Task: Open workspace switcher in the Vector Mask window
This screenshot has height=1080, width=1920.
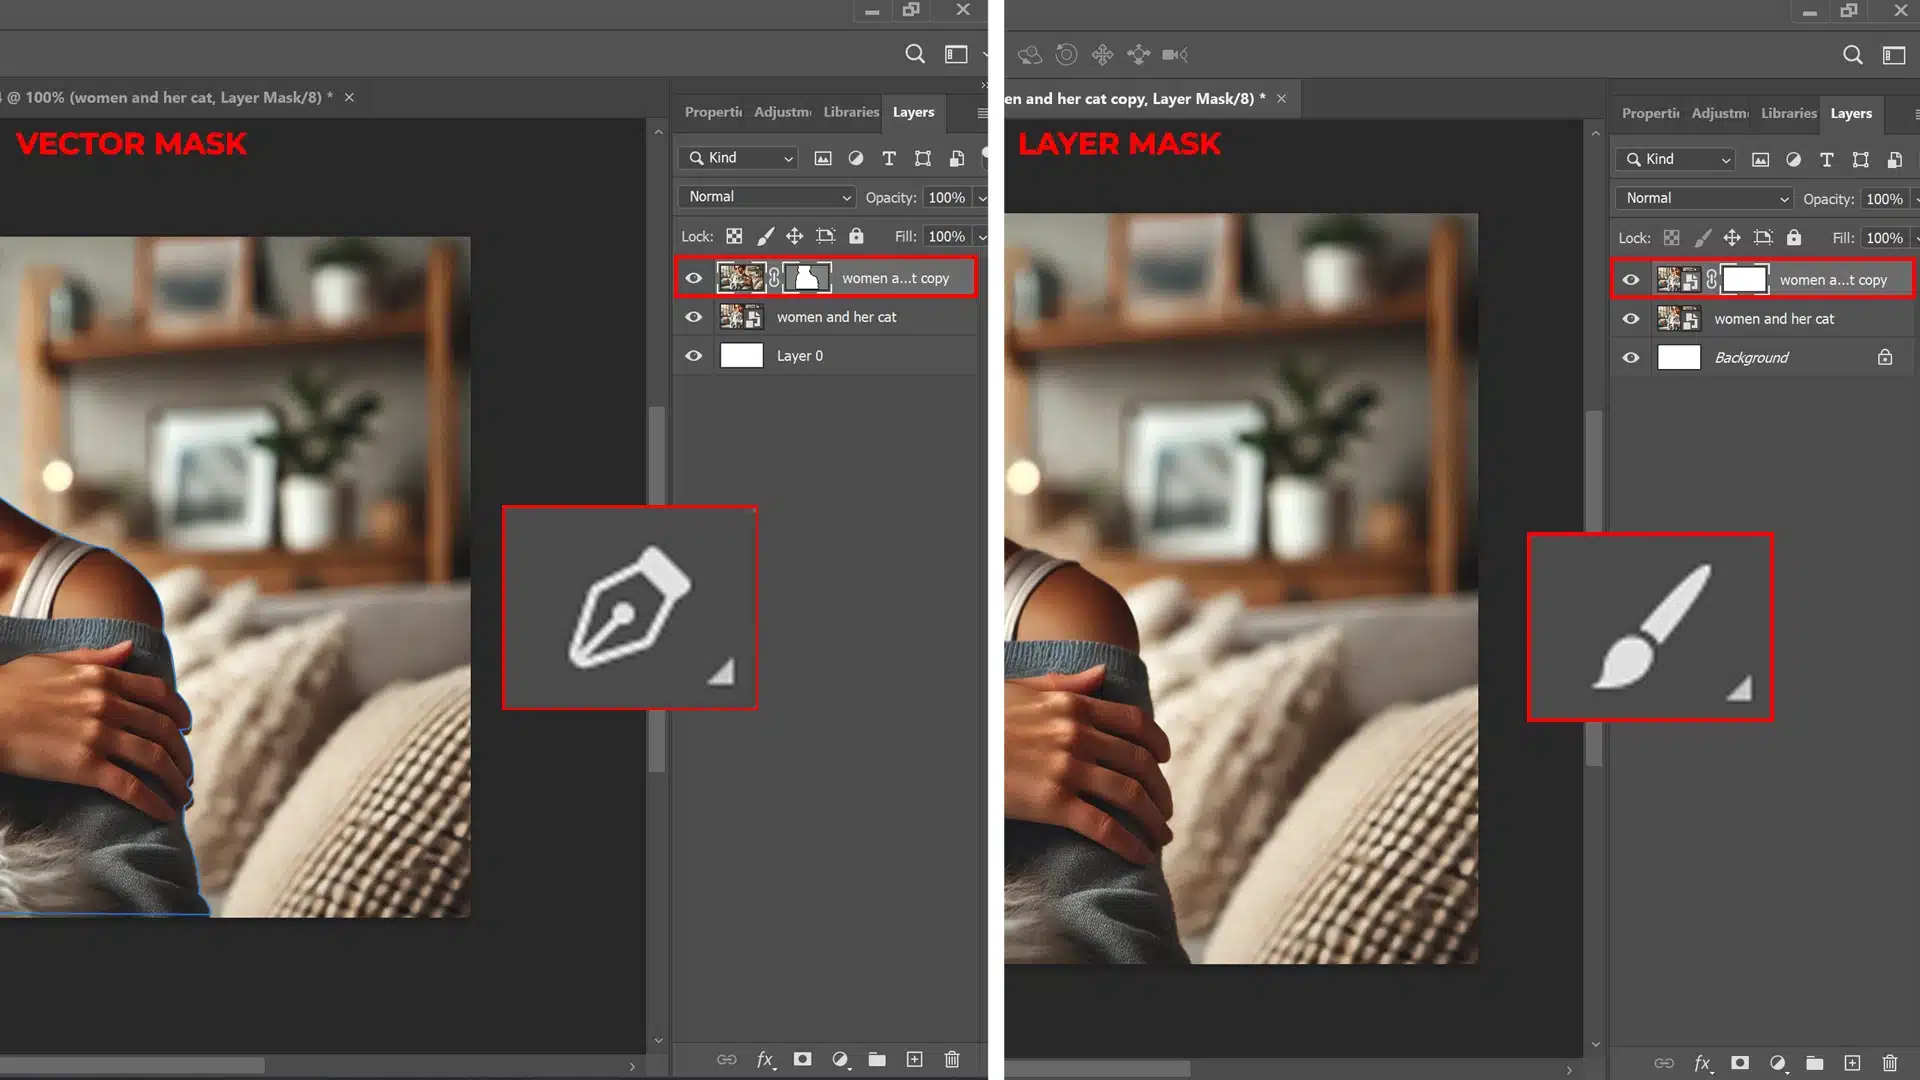Action: click(956, 54)
